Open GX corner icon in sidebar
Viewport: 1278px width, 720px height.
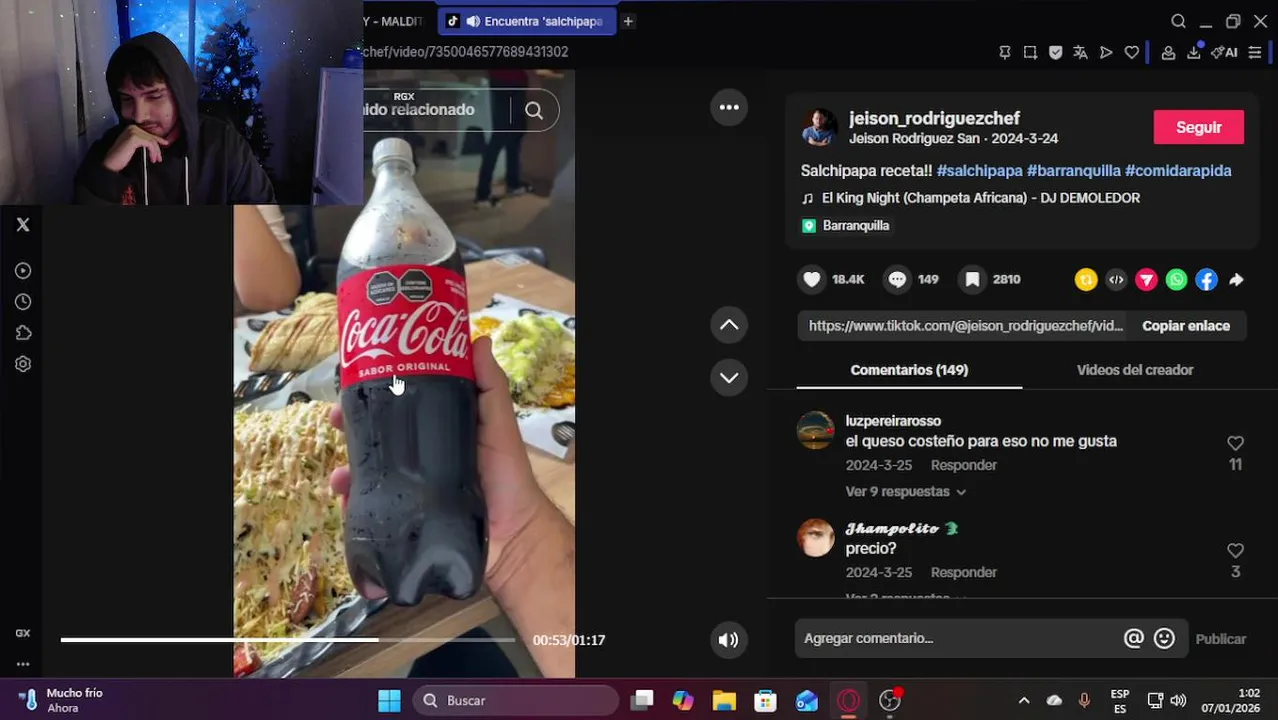pyautogui.click(x=23, y=633)
